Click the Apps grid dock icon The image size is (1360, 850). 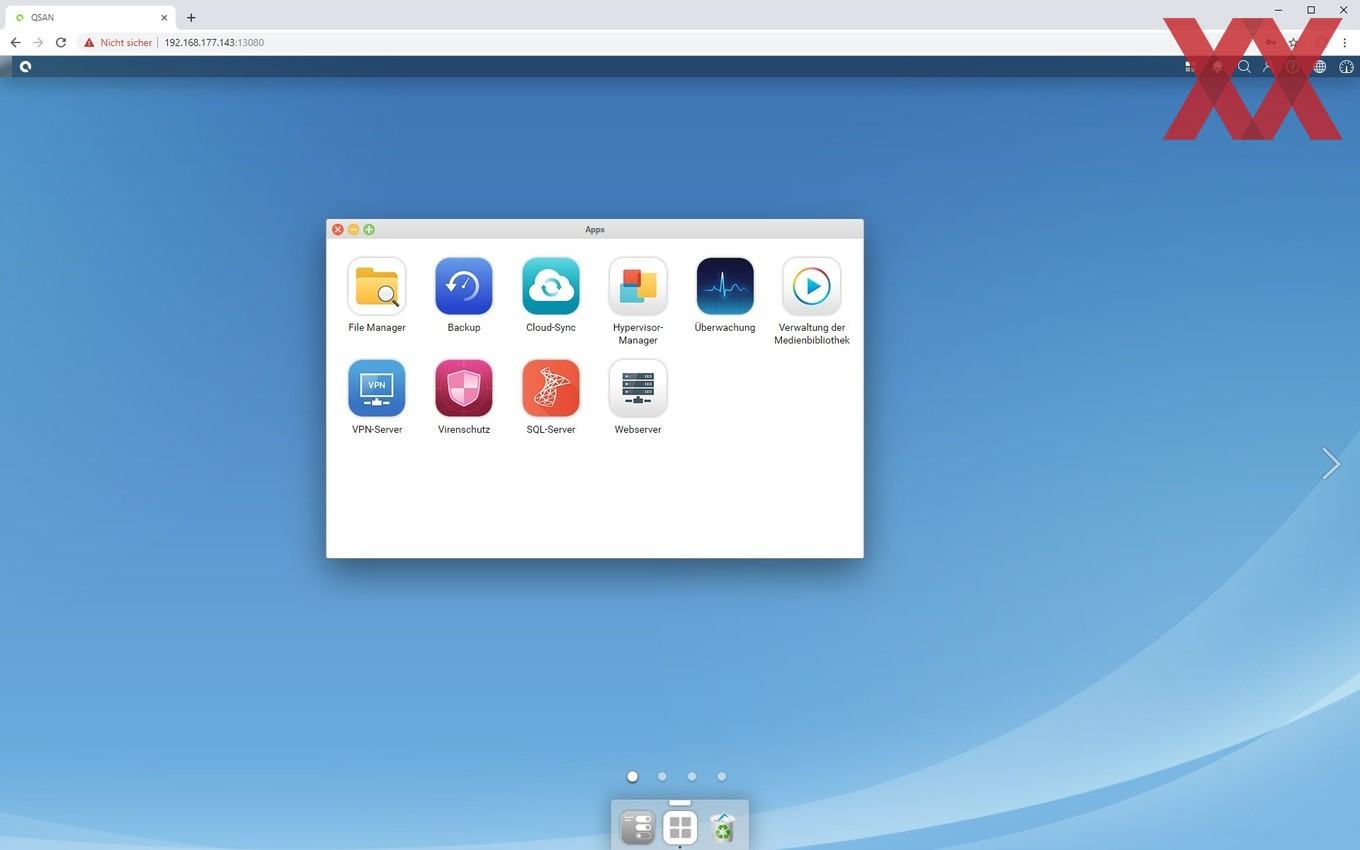[680, 828]
